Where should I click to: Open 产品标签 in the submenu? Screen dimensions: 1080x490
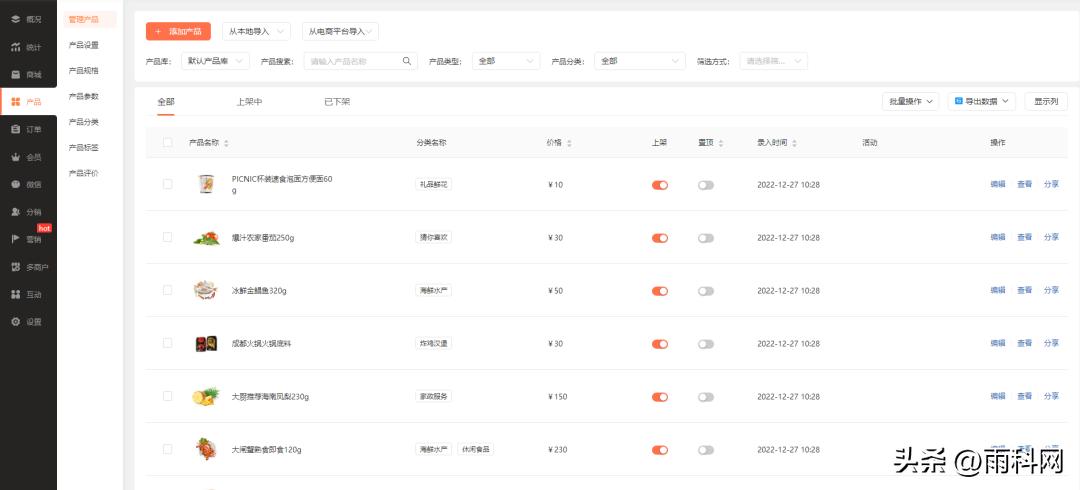[x=84, y=147]
